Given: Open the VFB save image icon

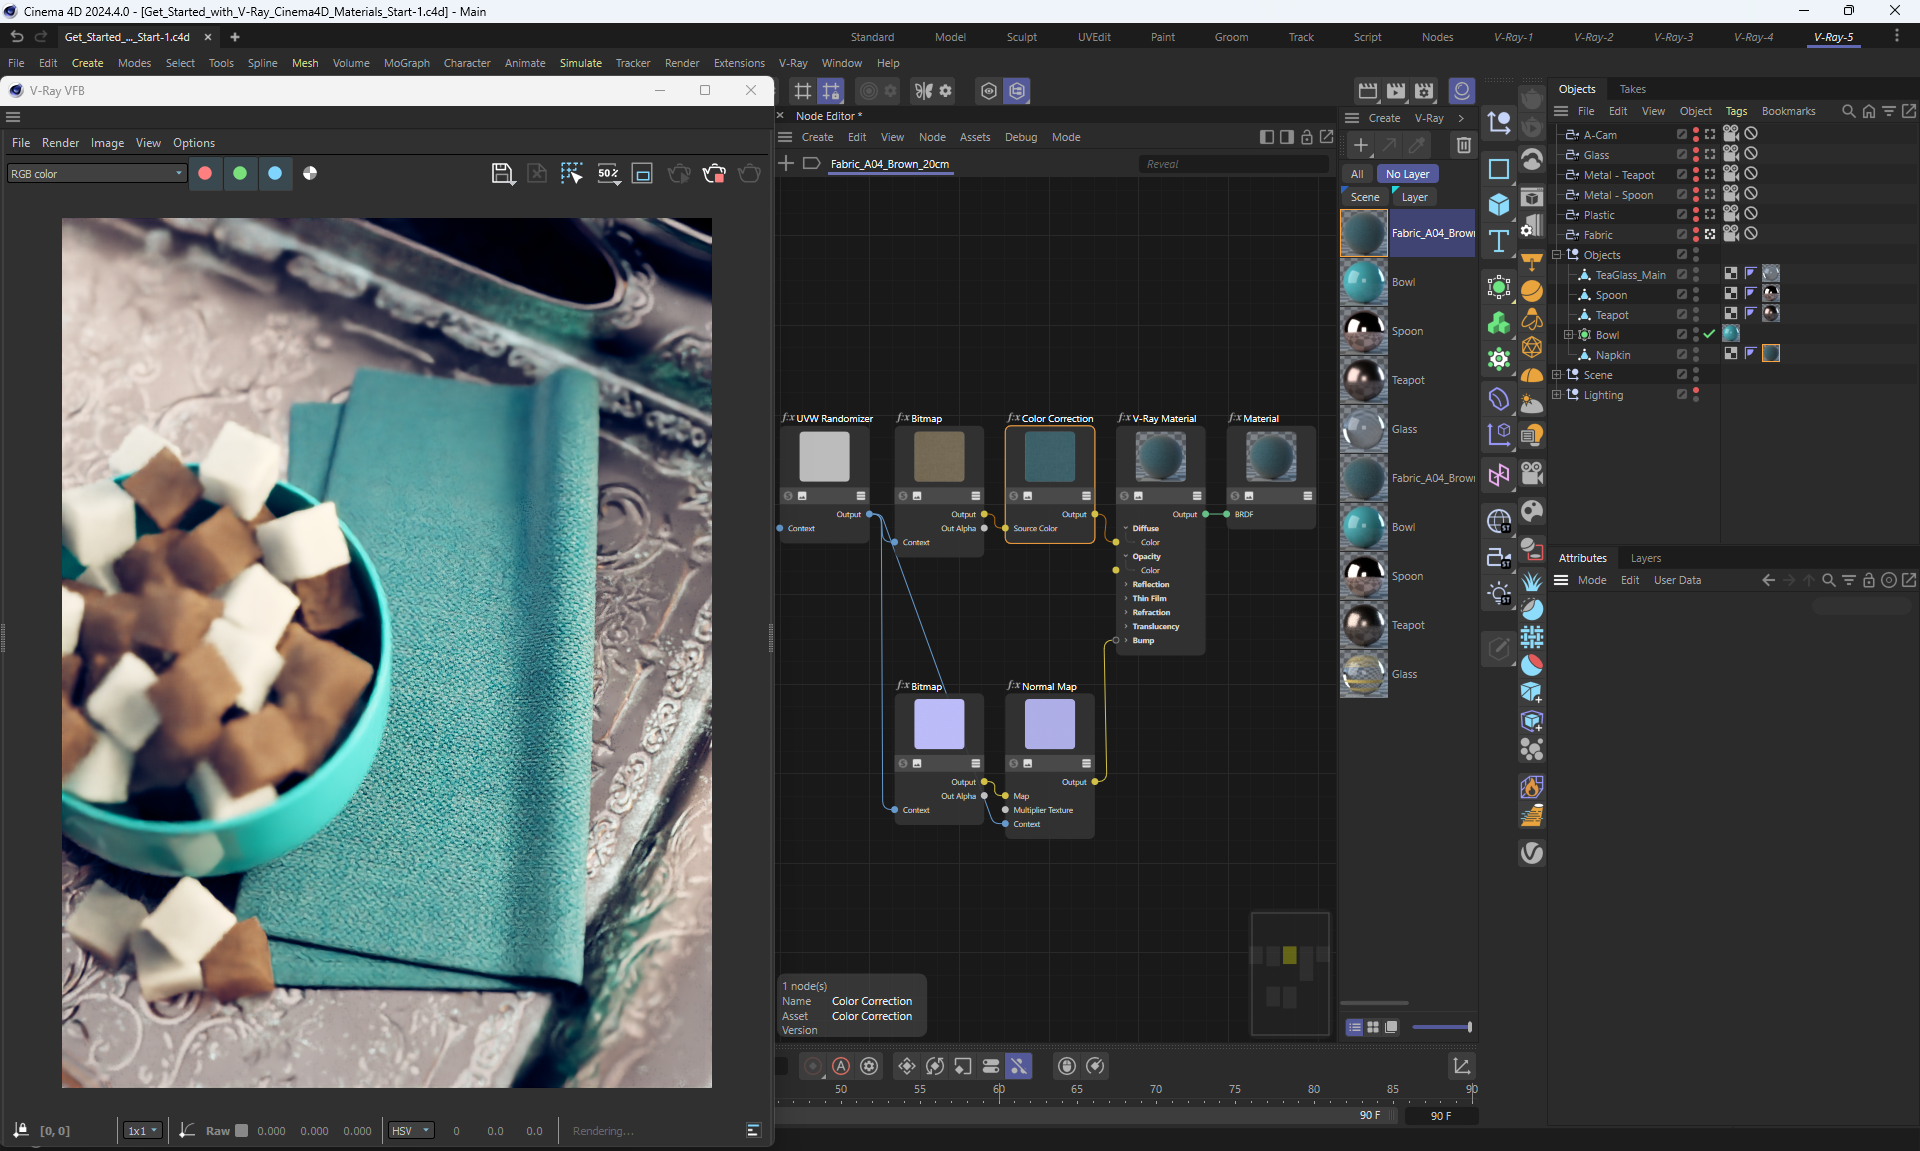Looking at the screenshot, I should pyautogui.click(x=503, y=174).
